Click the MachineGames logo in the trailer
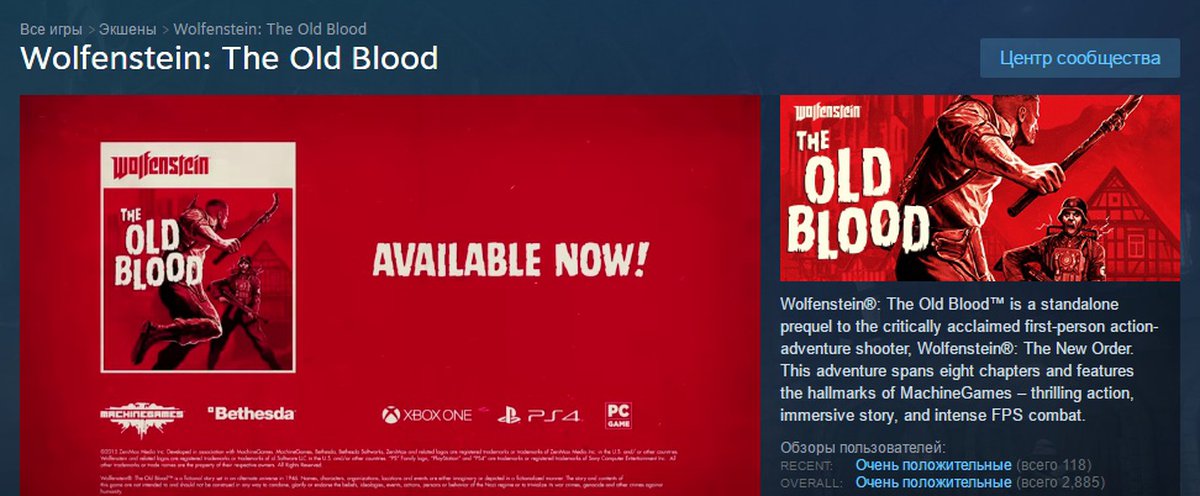The image size is (1200, 496). pos(142,414)
